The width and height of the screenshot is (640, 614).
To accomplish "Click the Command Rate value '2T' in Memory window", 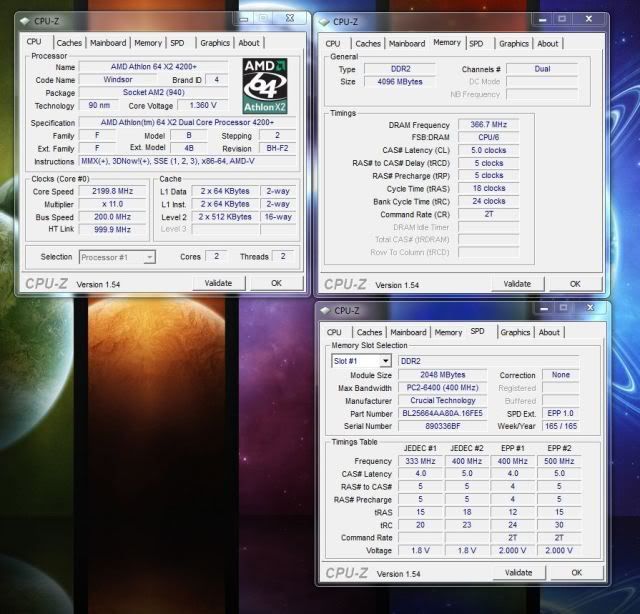I will coord(489,214).
